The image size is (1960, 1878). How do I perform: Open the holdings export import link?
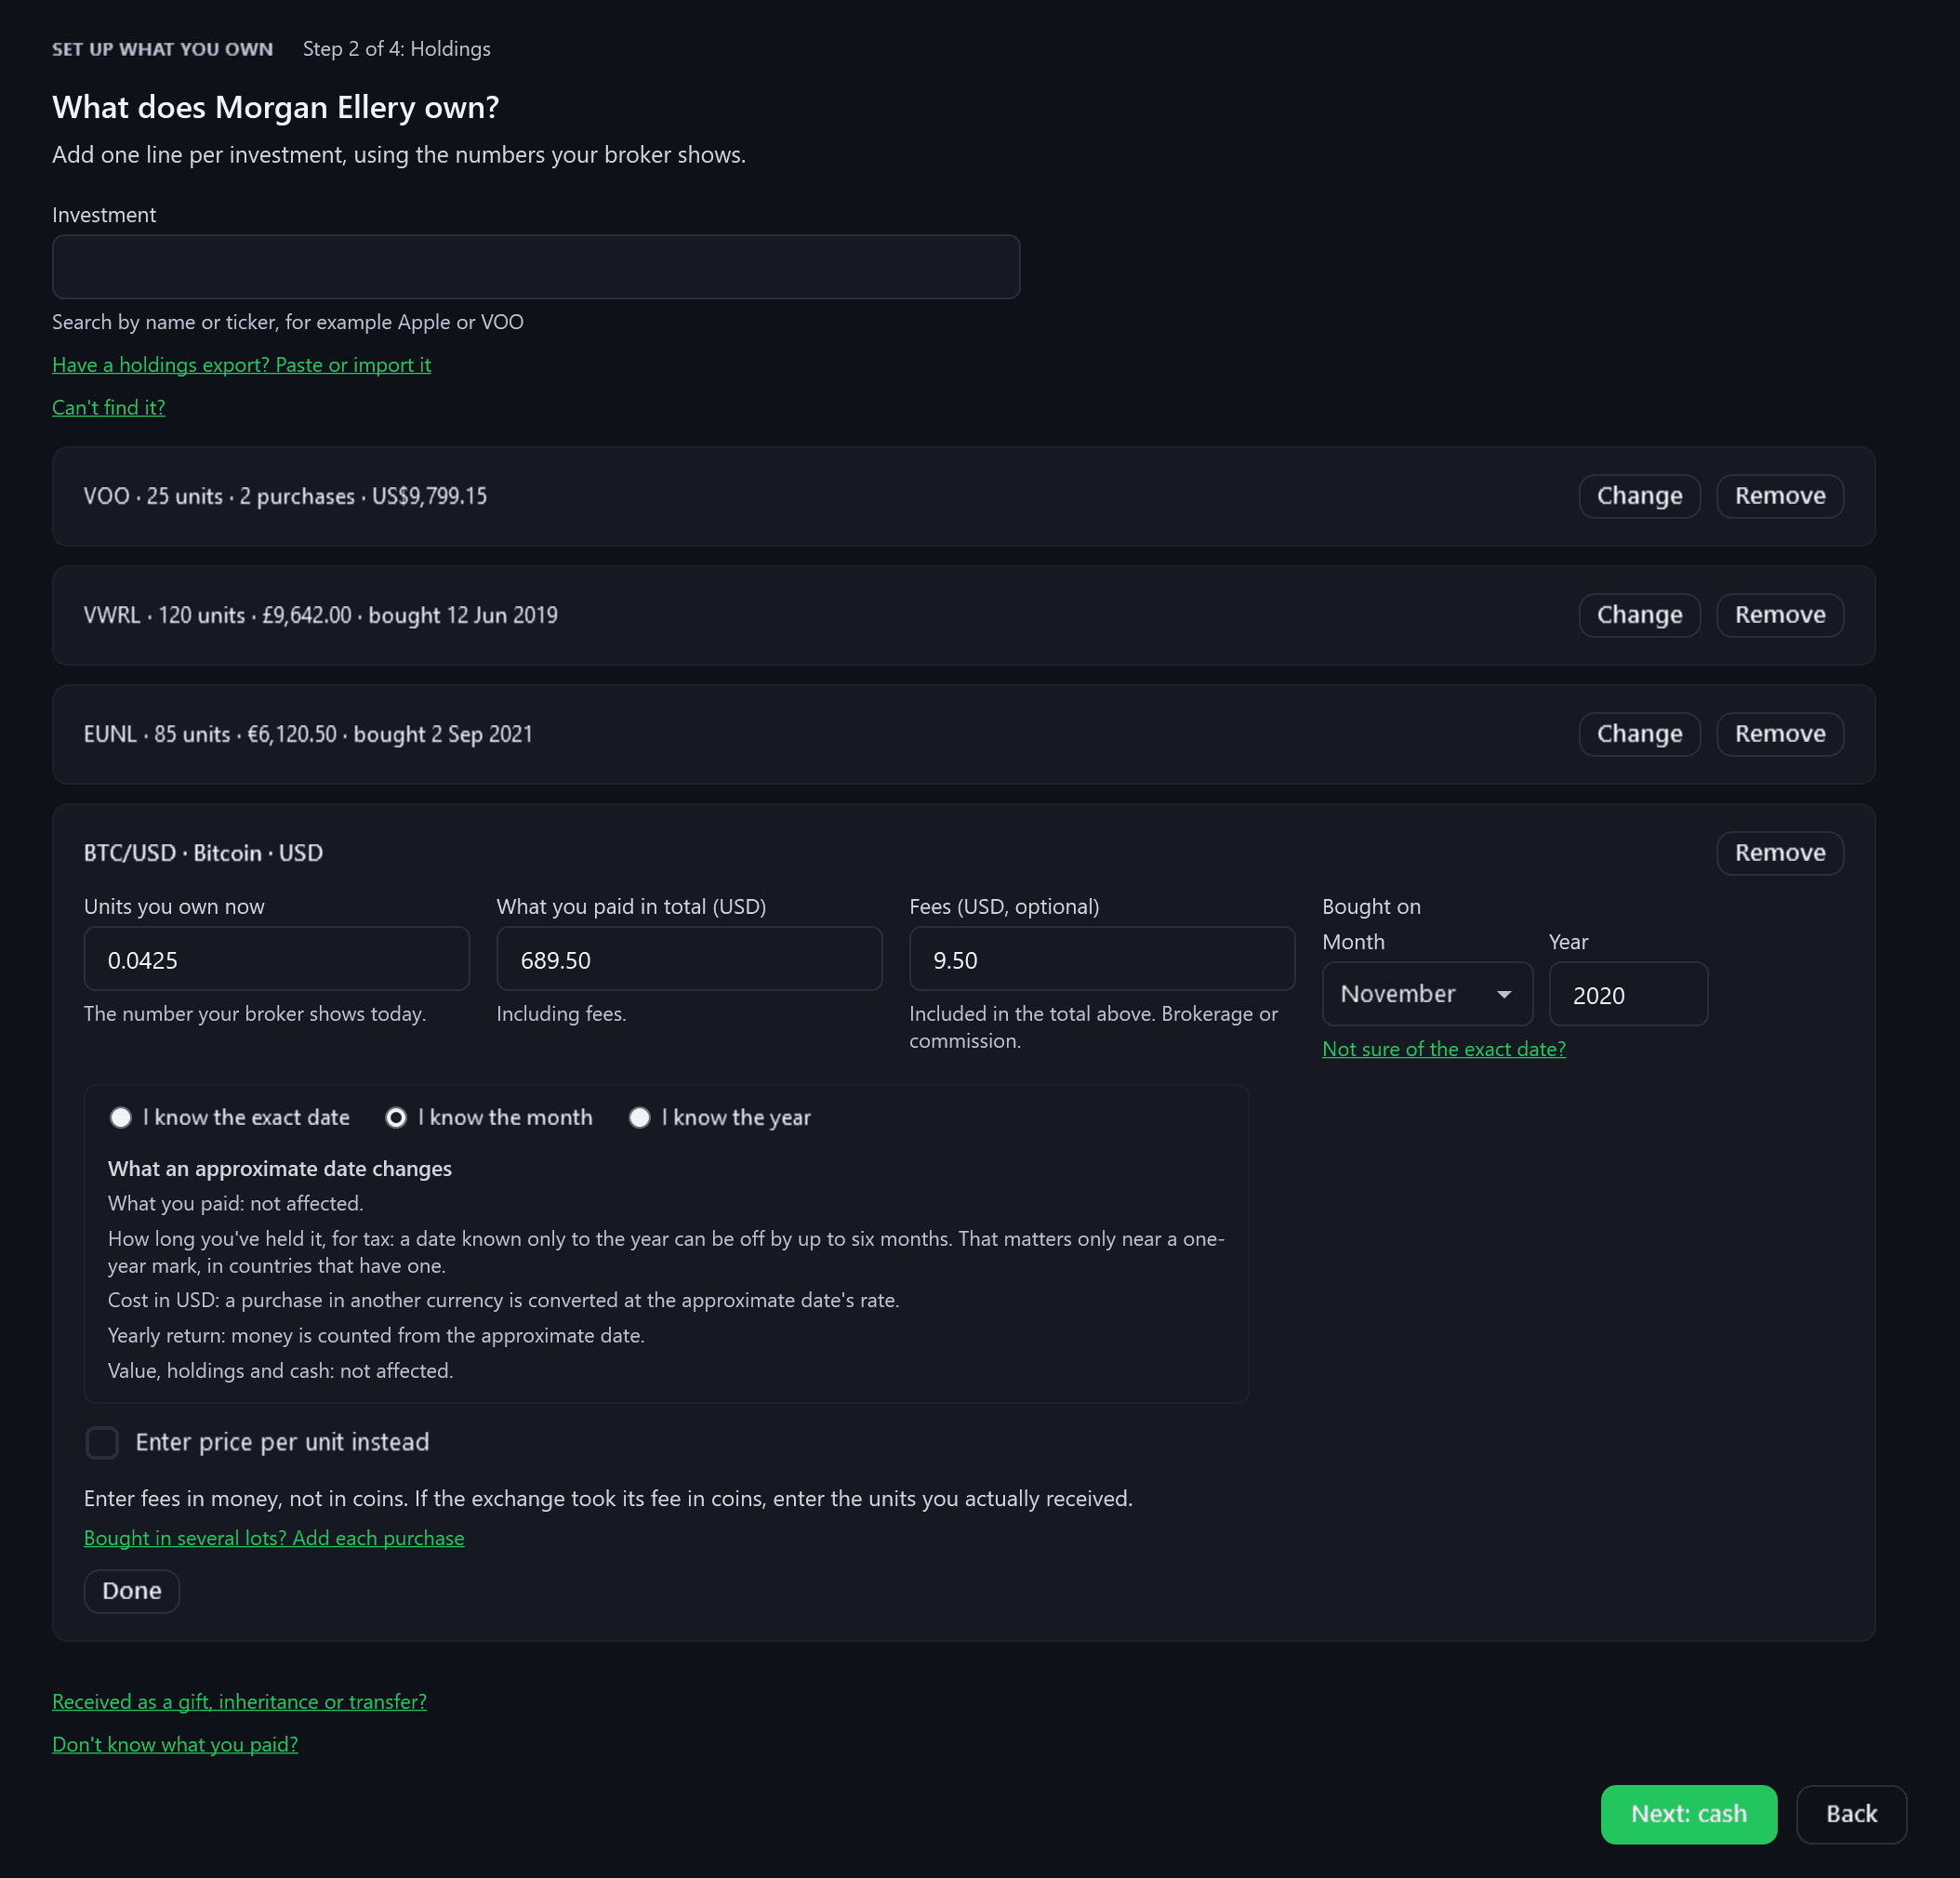click(241, 365)
